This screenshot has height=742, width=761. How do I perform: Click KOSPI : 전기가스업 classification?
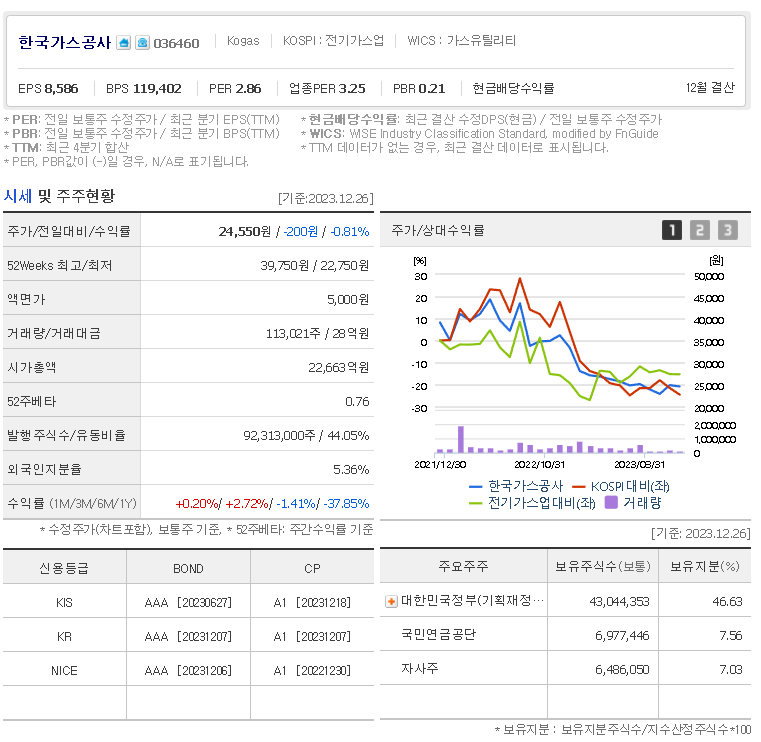(x=333, y=41)
